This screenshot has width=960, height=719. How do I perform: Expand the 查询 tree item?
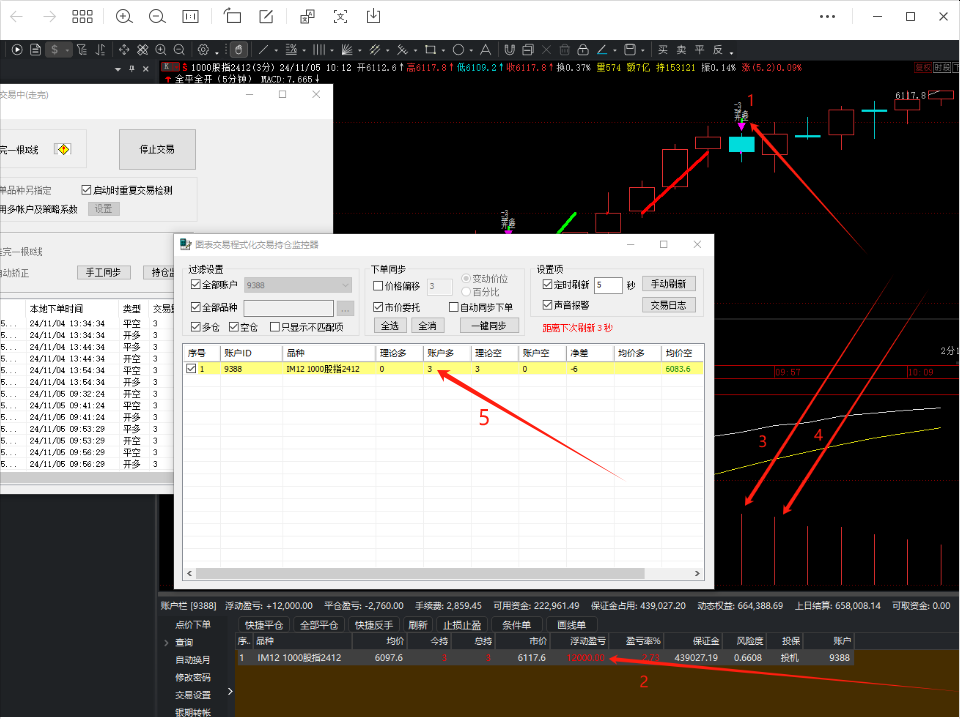click(166, 642)
